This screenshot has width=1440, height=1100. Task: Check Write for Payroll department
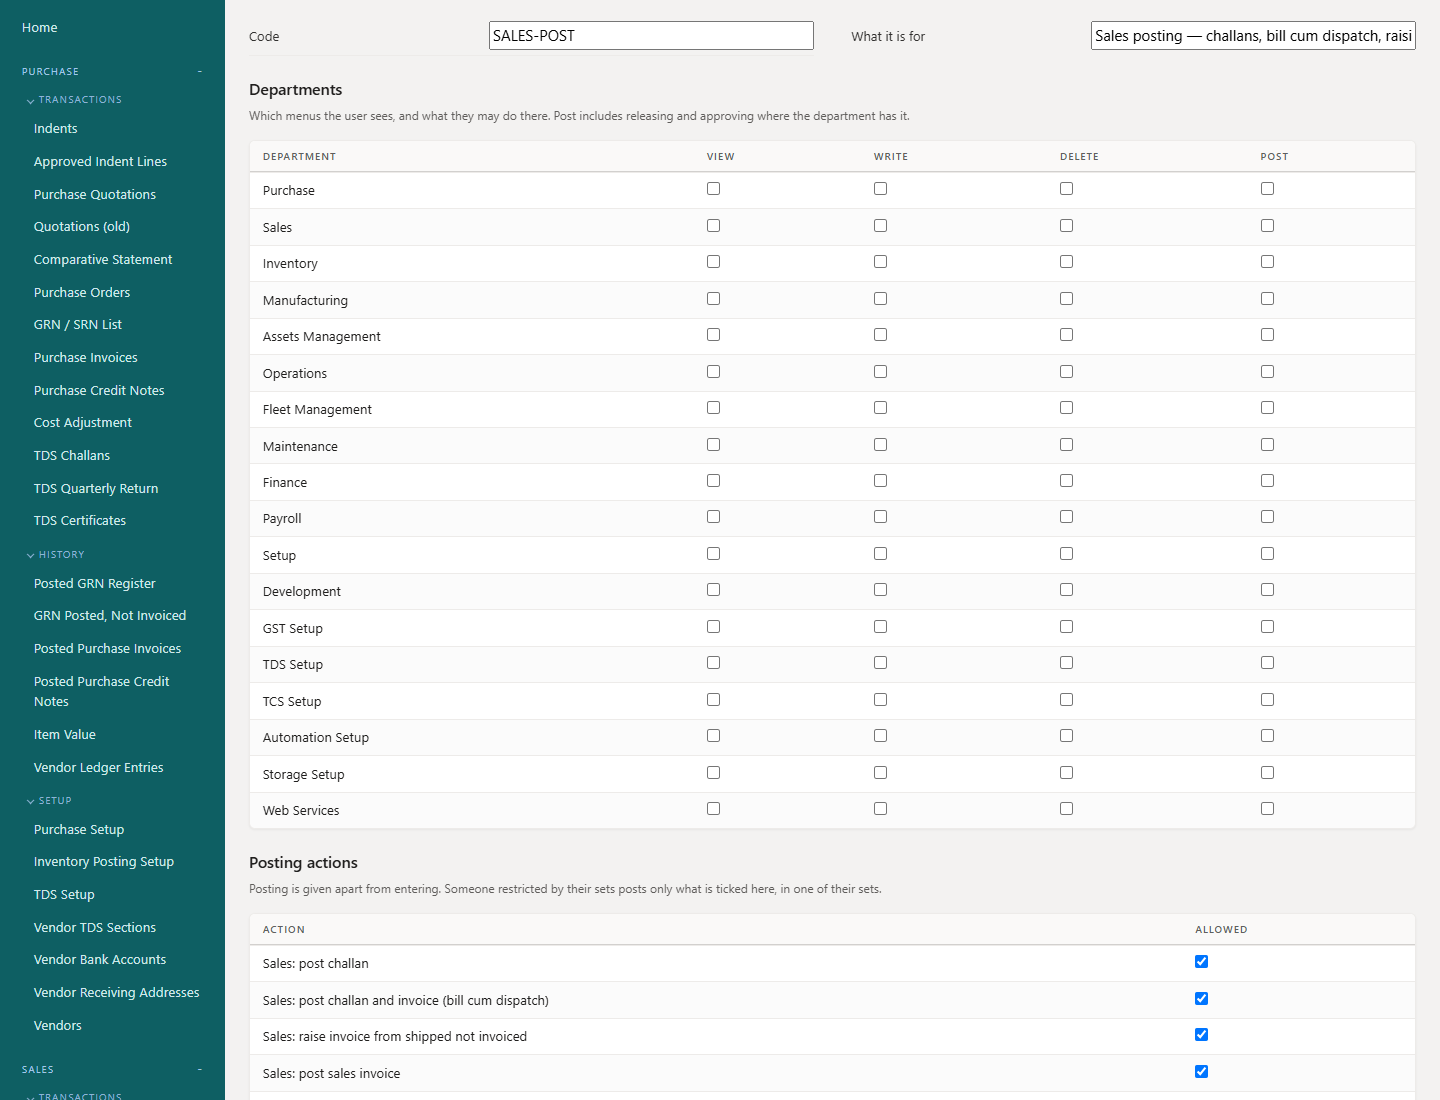coord(880,517)
